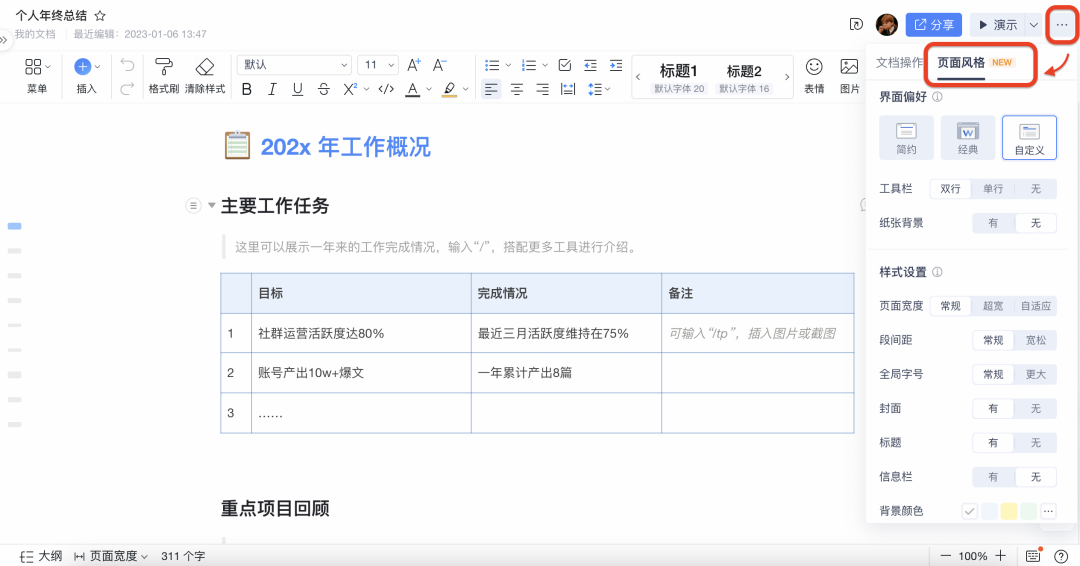
Task: Click the blue 分享 share button
Action: coord(933,25)
